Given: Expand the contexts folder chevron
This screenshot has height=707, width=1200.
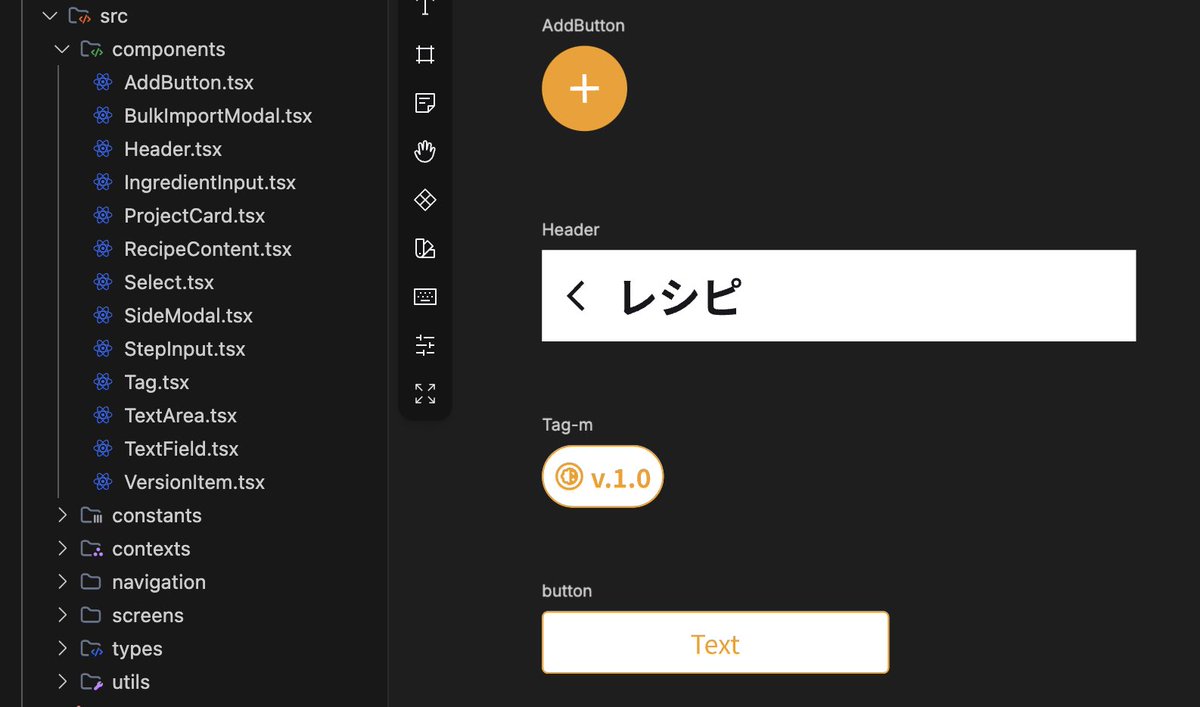Looking at the screenshot, I should click(62, 549).
